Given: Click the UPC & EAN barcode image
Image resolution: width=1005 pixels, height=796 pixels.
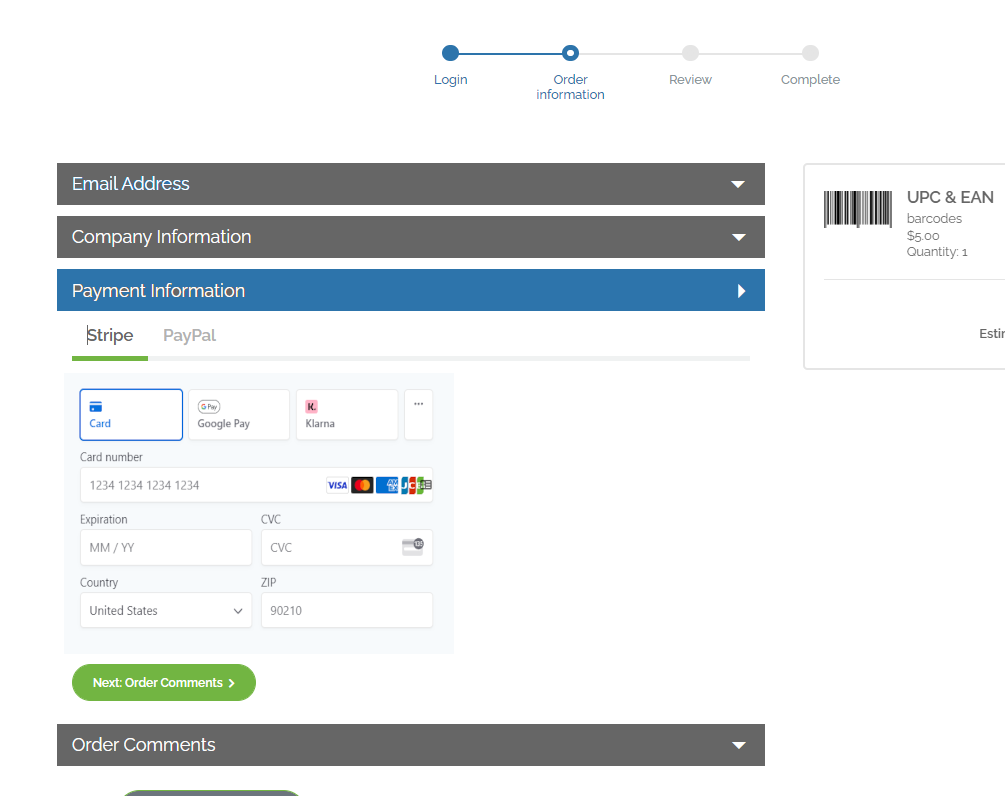Looking at the screenshot, I should pyautogui.click(x=857, y=209).
